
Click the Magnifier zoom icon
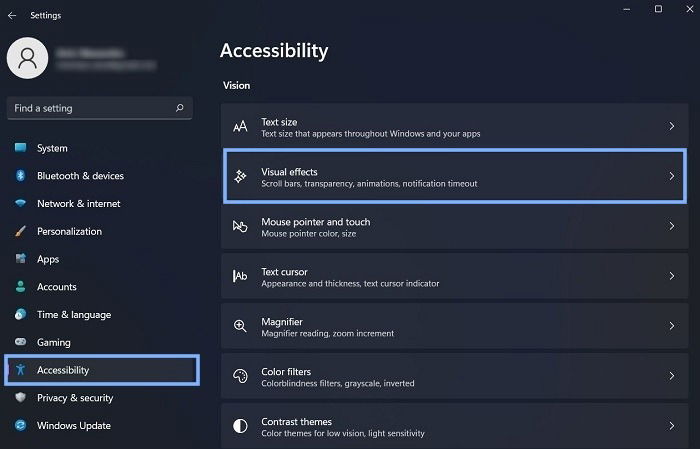coord(240,326)
